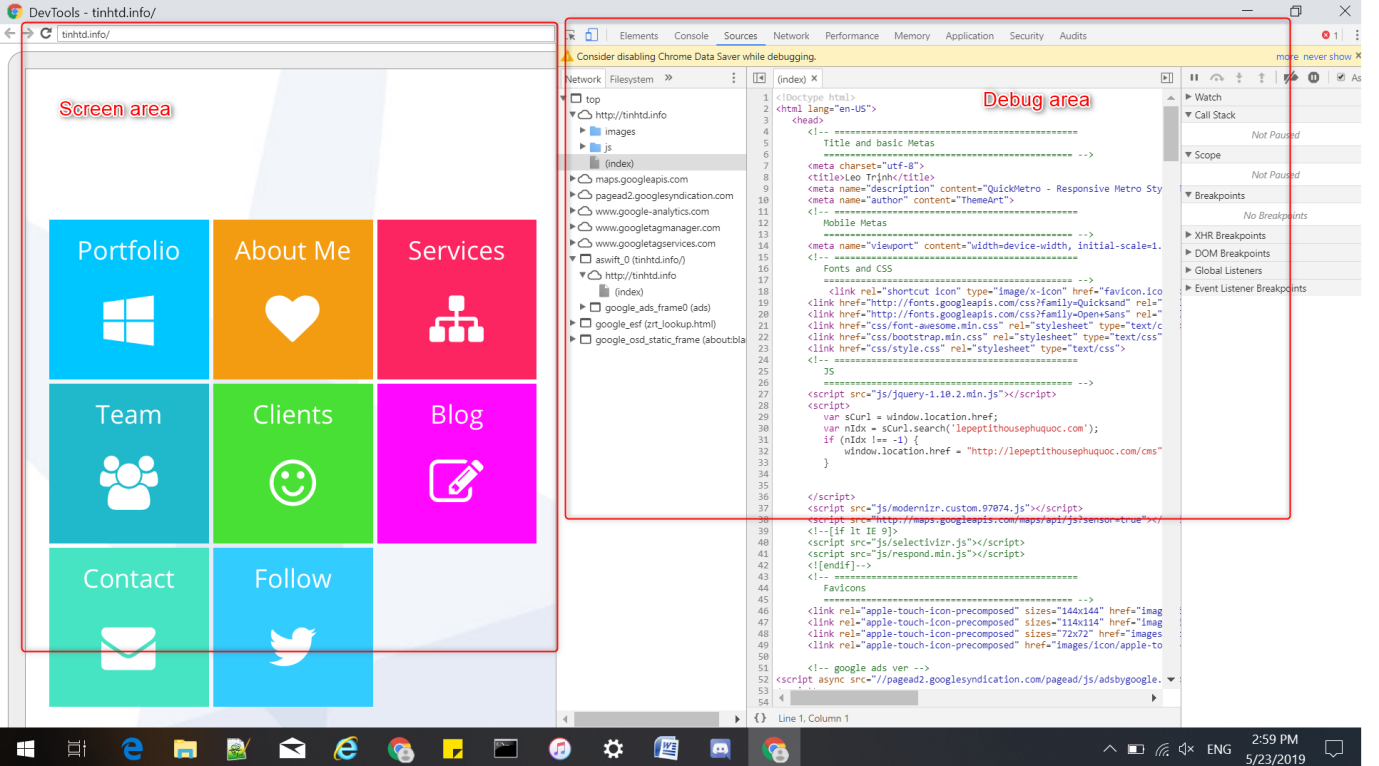Collapse the Call Stack section
Screen dimensions: 1379x766
[x=1214, y=115]
